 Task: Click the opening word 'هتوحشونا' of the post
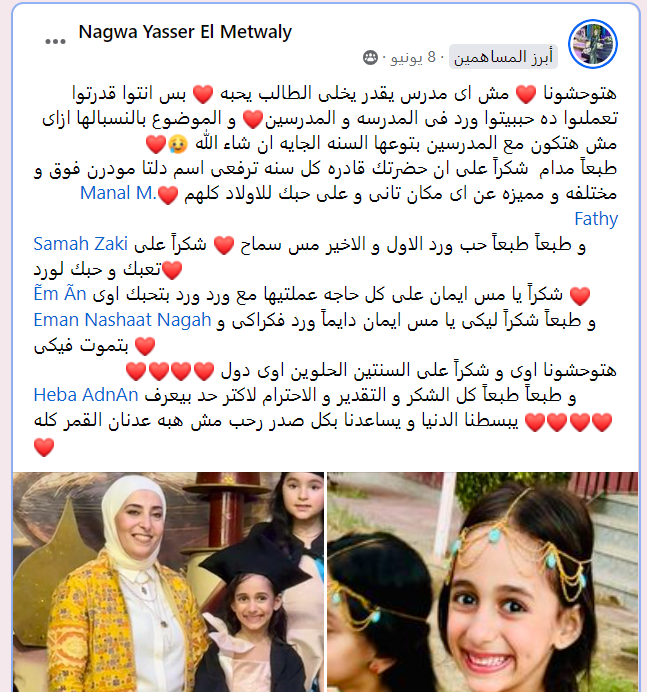click(579, 94)
